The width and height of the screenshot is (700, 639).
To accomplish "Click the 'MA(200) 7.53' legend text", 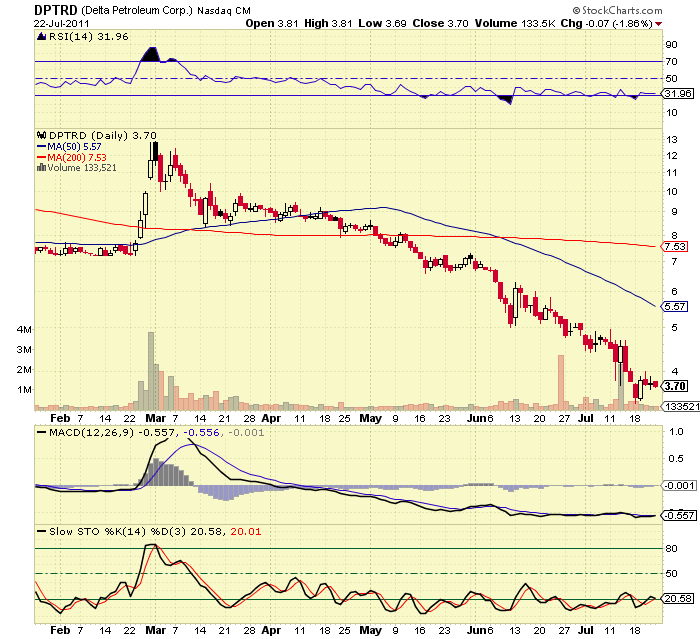I will 77,157.
